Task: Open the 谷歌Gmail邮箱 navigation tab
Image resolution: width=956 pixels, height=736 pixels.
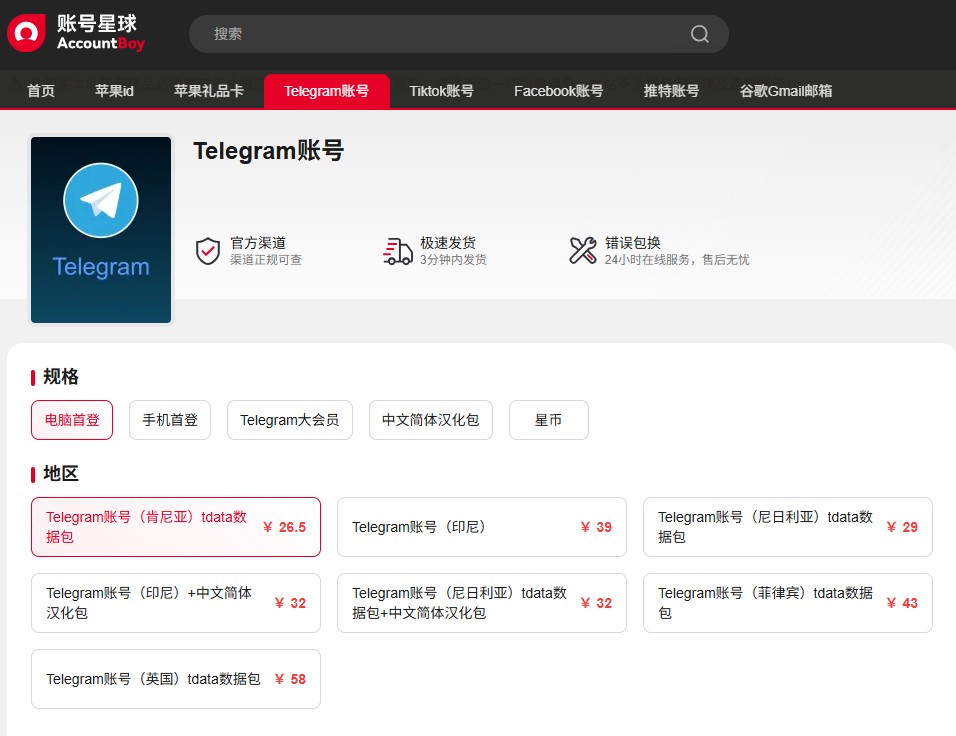Action: click(785, 91)
